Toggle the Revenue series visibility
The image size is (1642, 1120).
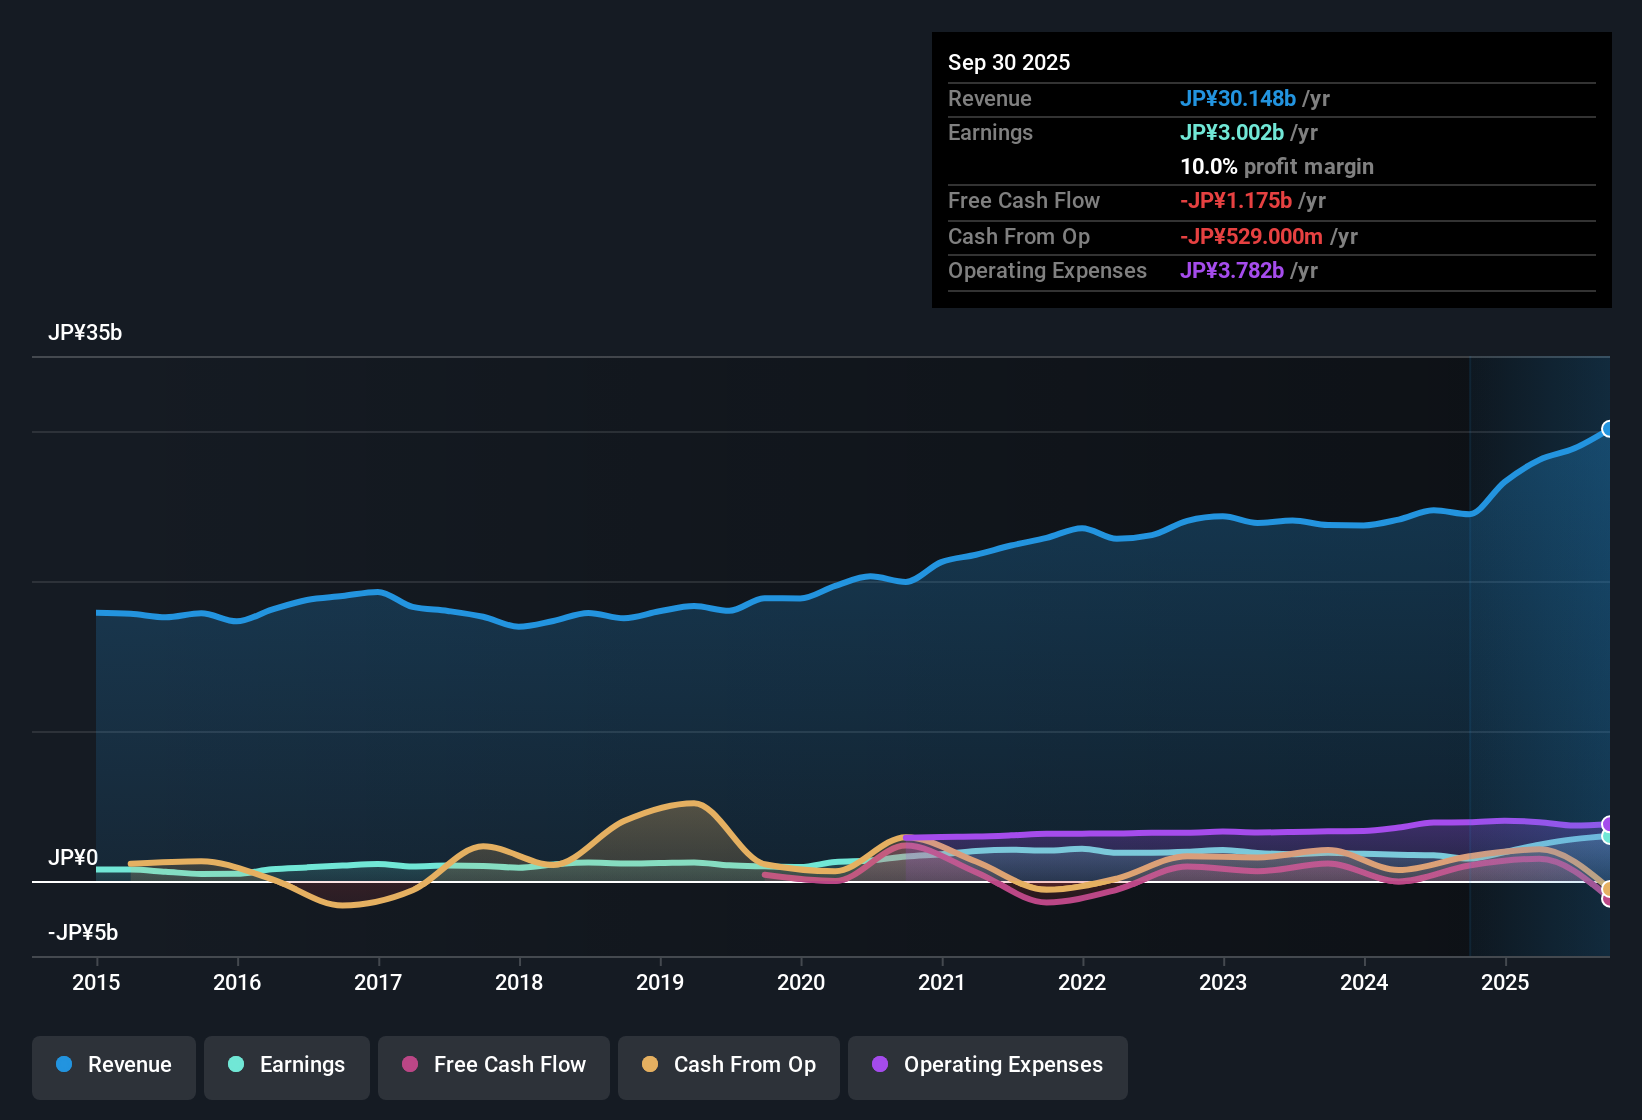point(113,1065)
